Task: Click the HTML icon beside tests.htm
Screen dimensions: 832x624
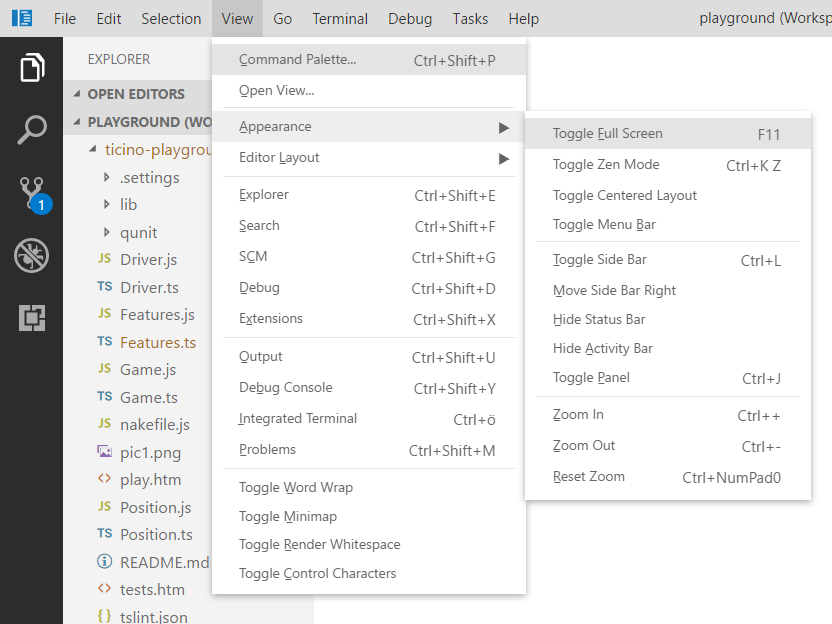Action: tap(105, 588)
